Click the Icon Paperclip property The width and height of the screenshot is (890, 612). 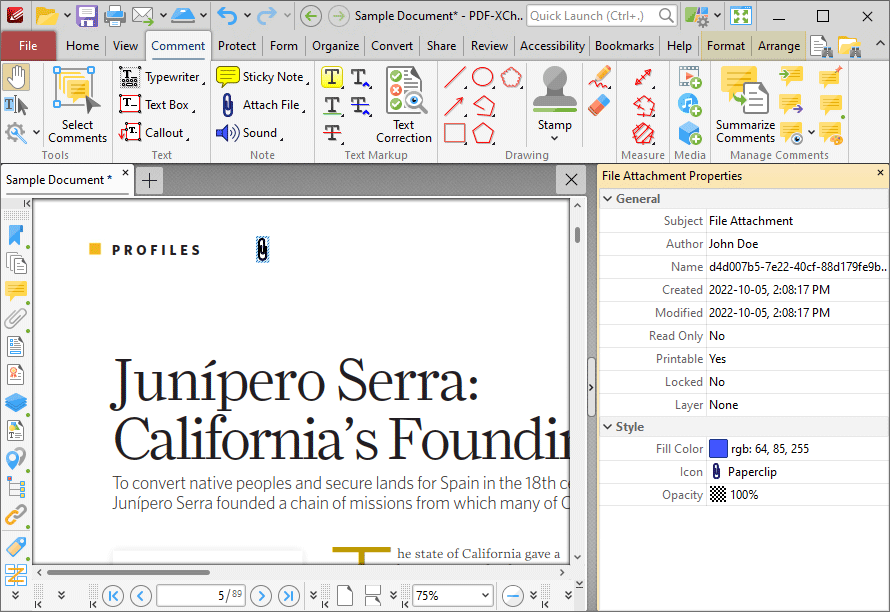[x=798, y=472]
